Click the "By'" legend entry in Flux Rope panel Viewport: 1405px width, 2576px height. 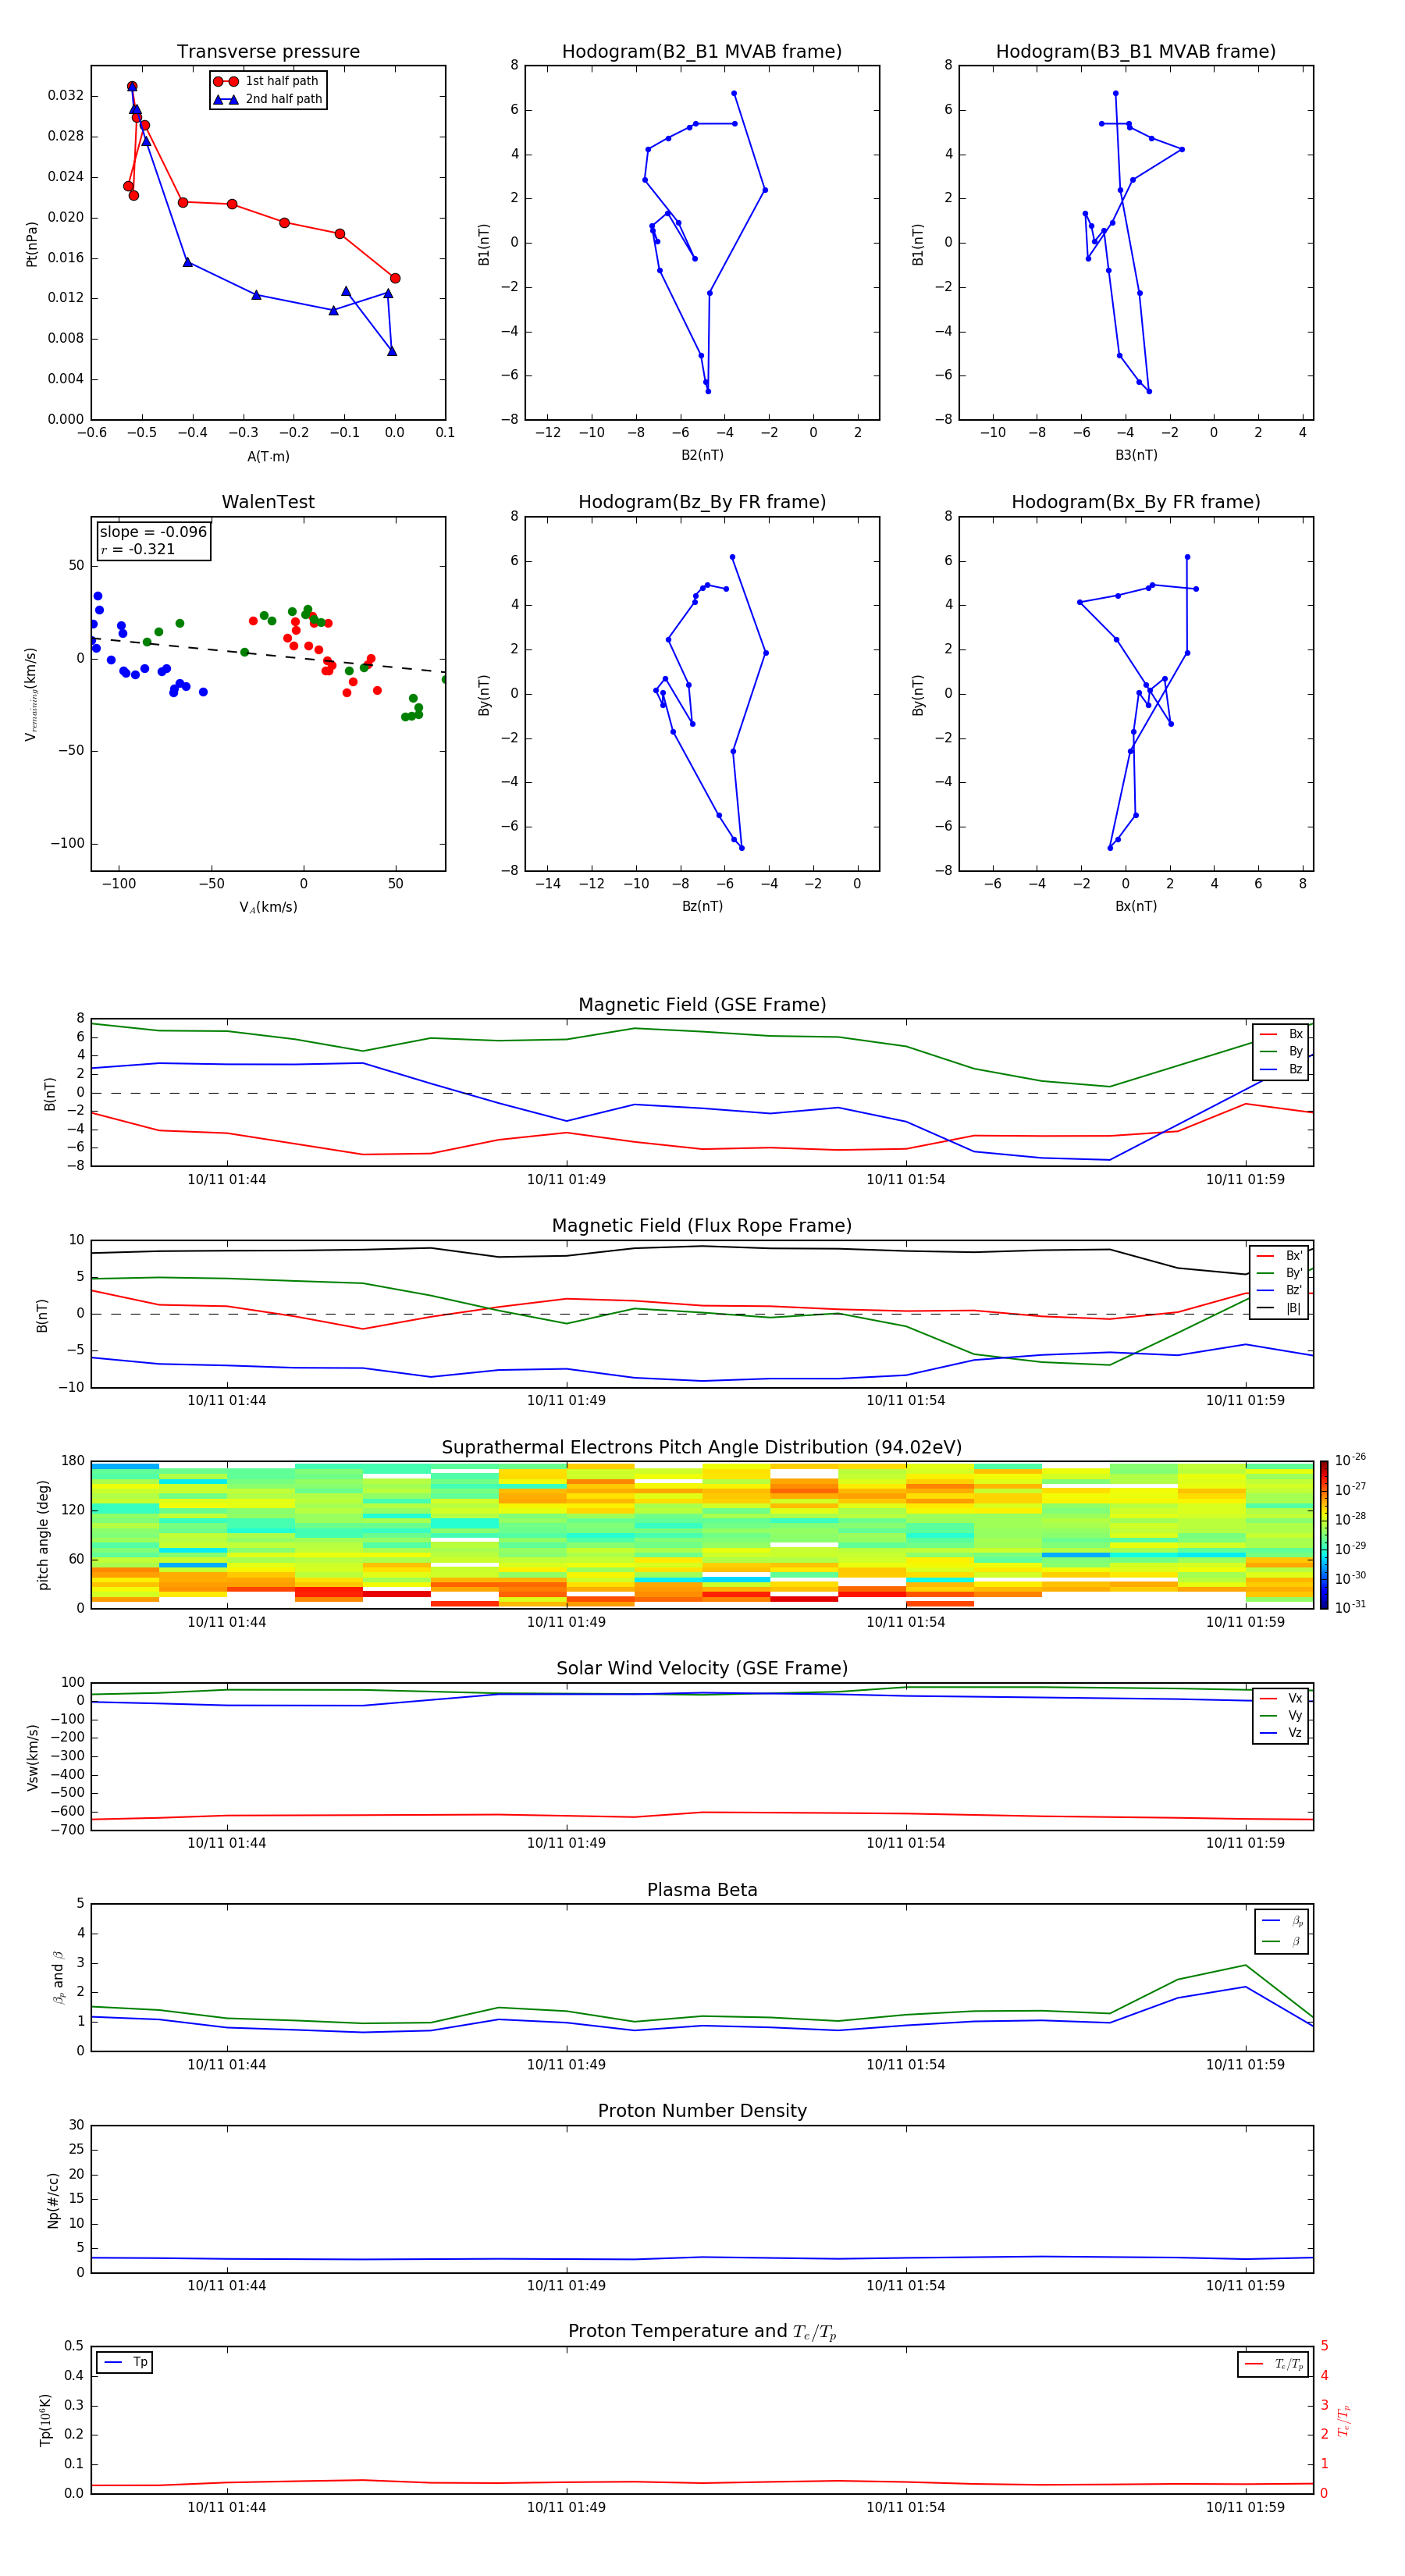coord(1279,1273)
